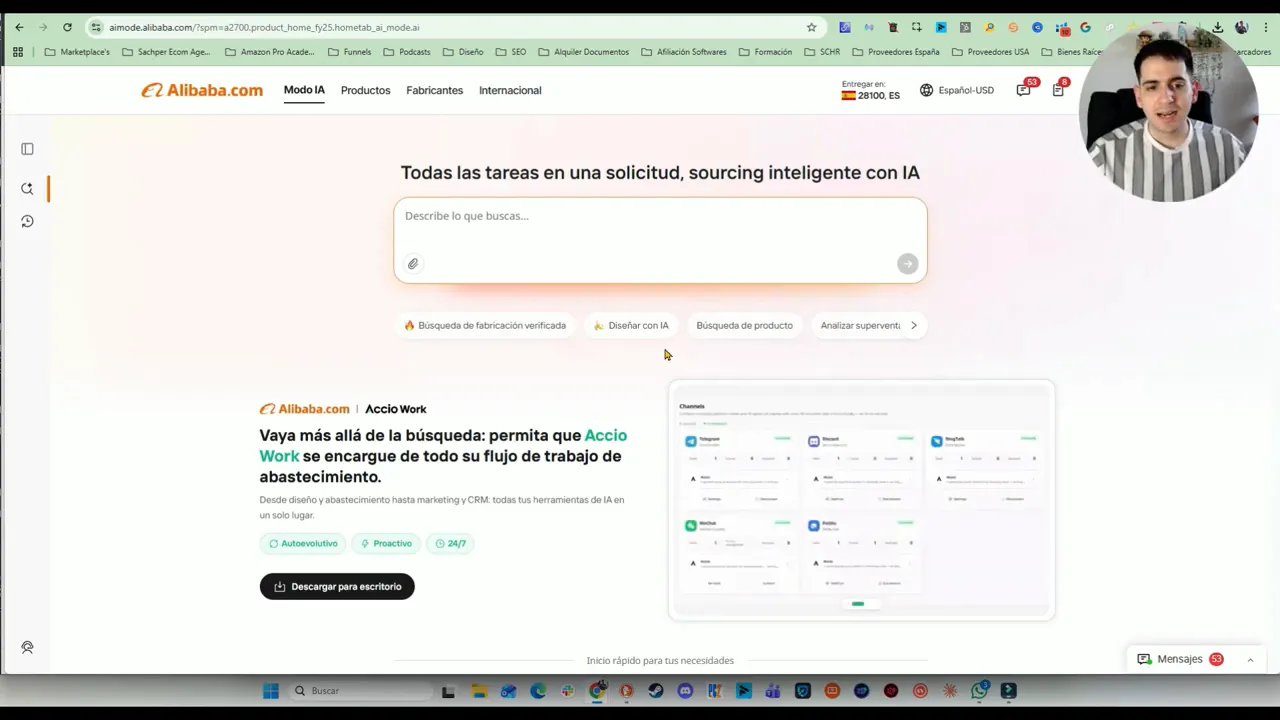Viewport: 1280px width, 720px height.
Task: Open the Podcasts bookmark folder
Action: pos(407,52)
